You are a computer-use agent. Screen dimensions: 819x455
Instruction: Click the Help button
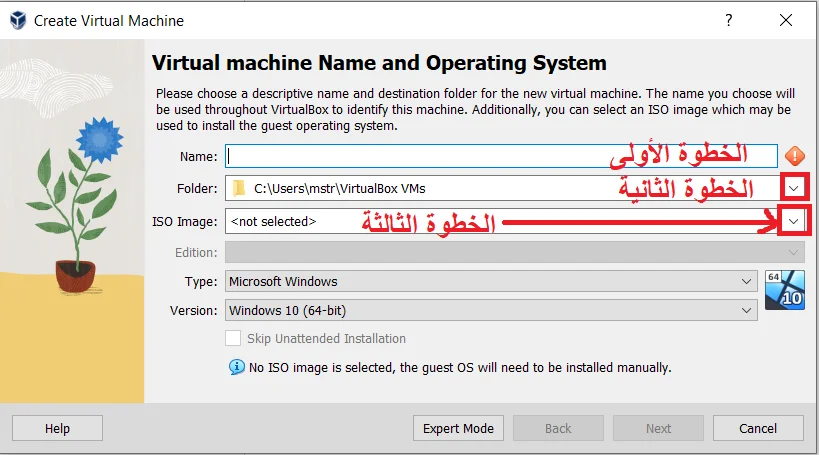57,428
